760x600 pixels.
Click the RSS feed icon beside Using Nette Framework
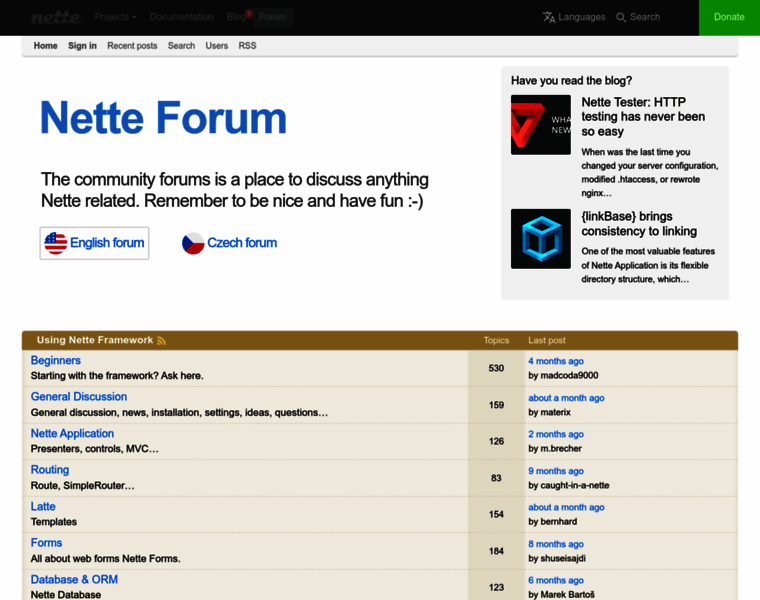tap(161, 341)
